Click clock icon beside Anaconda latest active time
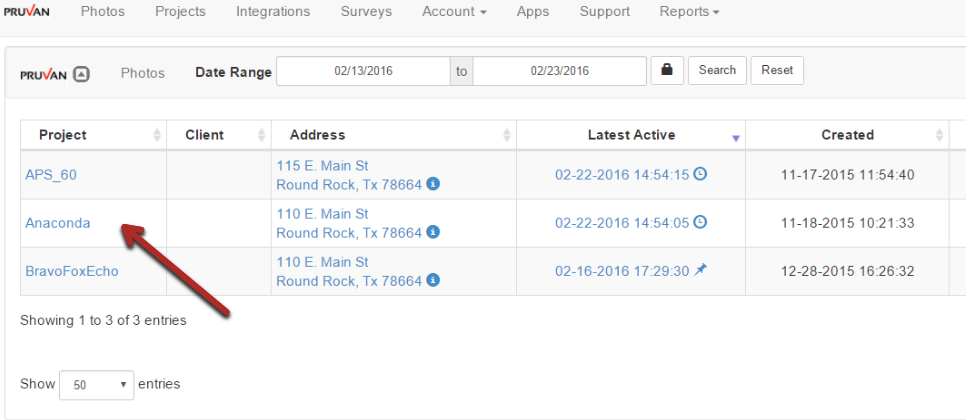The height and width of the screenshot is (420, 966). (700, 222)
